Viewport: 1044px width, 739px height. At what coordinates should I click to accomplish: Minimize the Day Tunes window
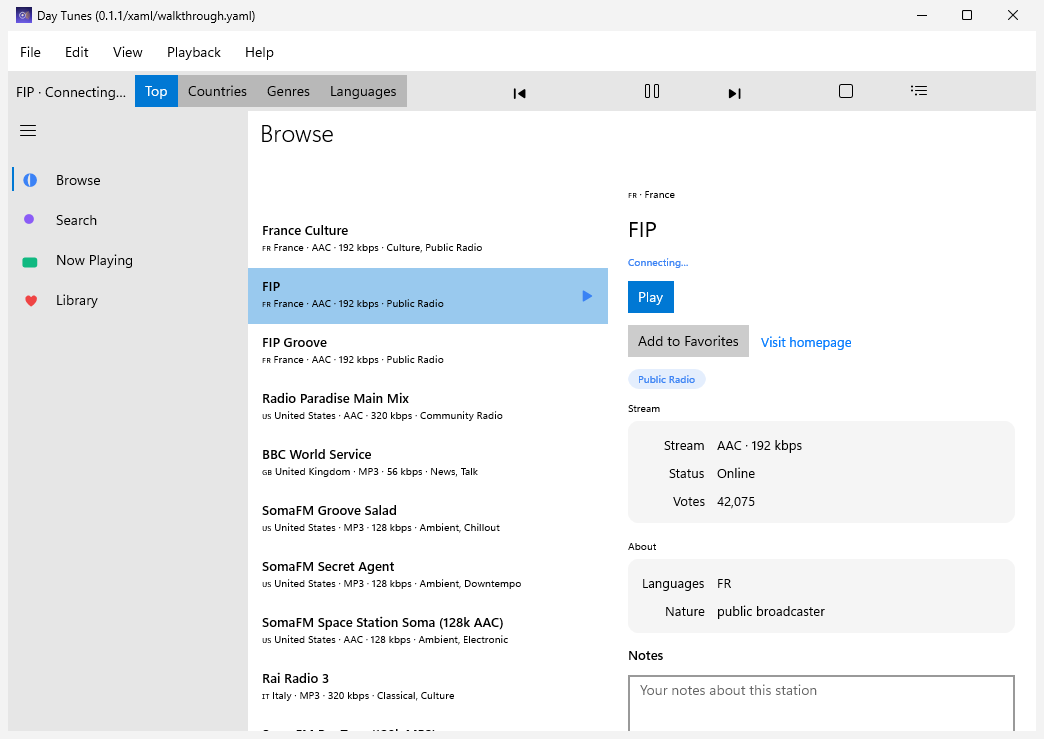point(922,15)
